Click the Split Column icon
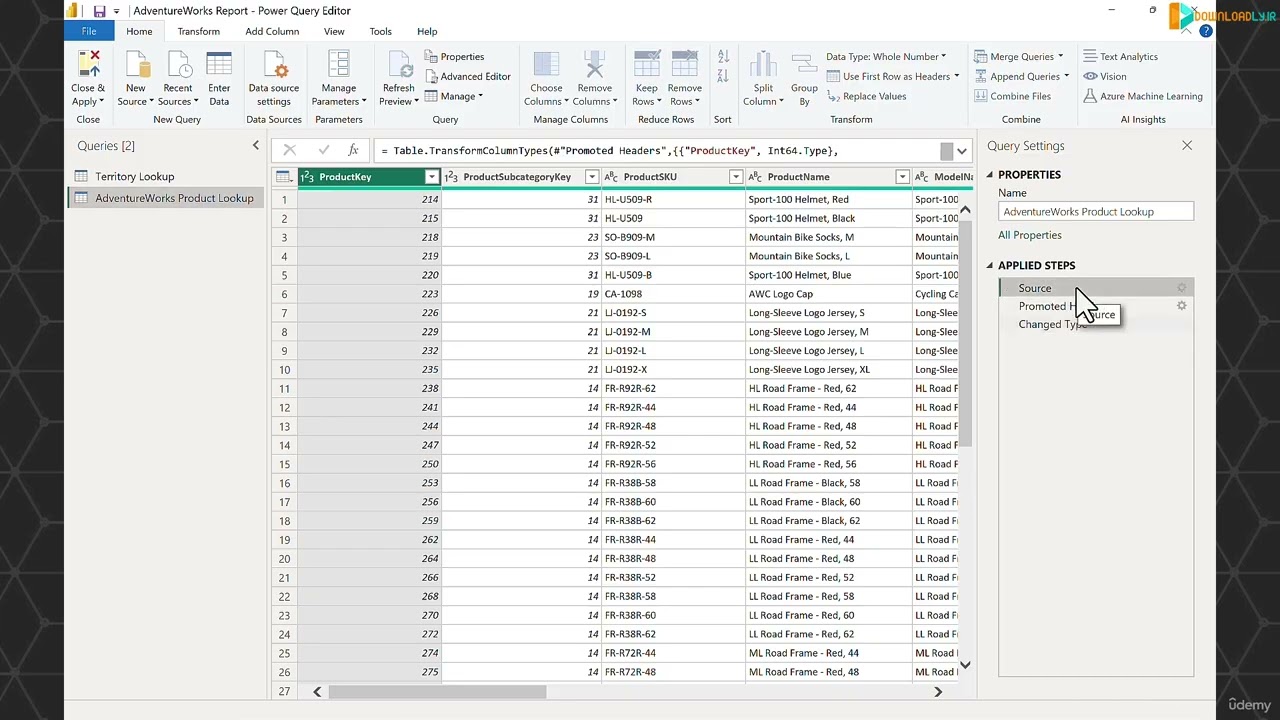1280x720 pixels. pos(763,65)
